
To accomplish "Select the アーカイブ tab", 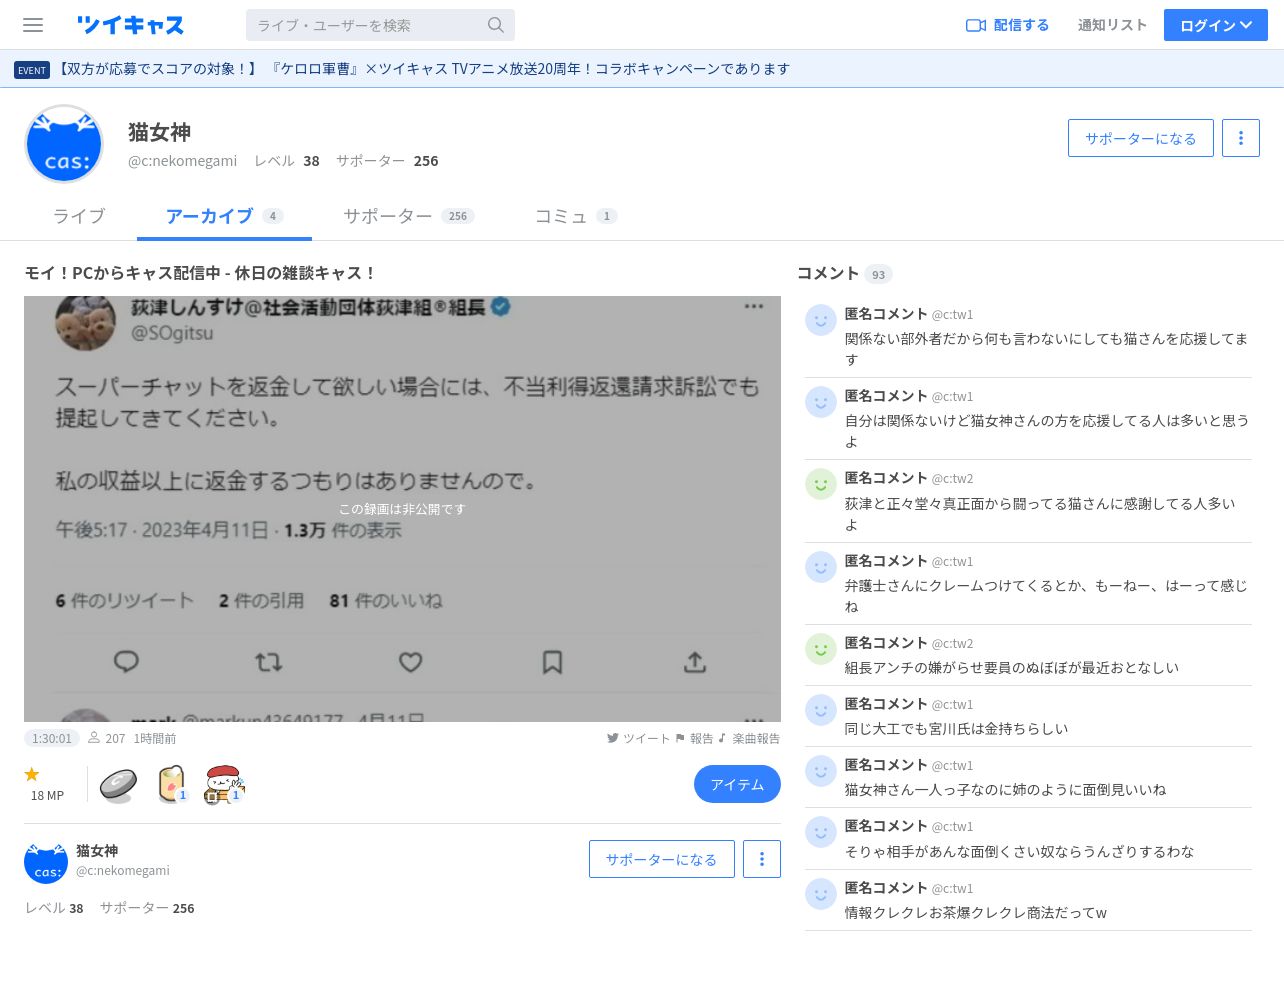I will click(x=224, y=216).
